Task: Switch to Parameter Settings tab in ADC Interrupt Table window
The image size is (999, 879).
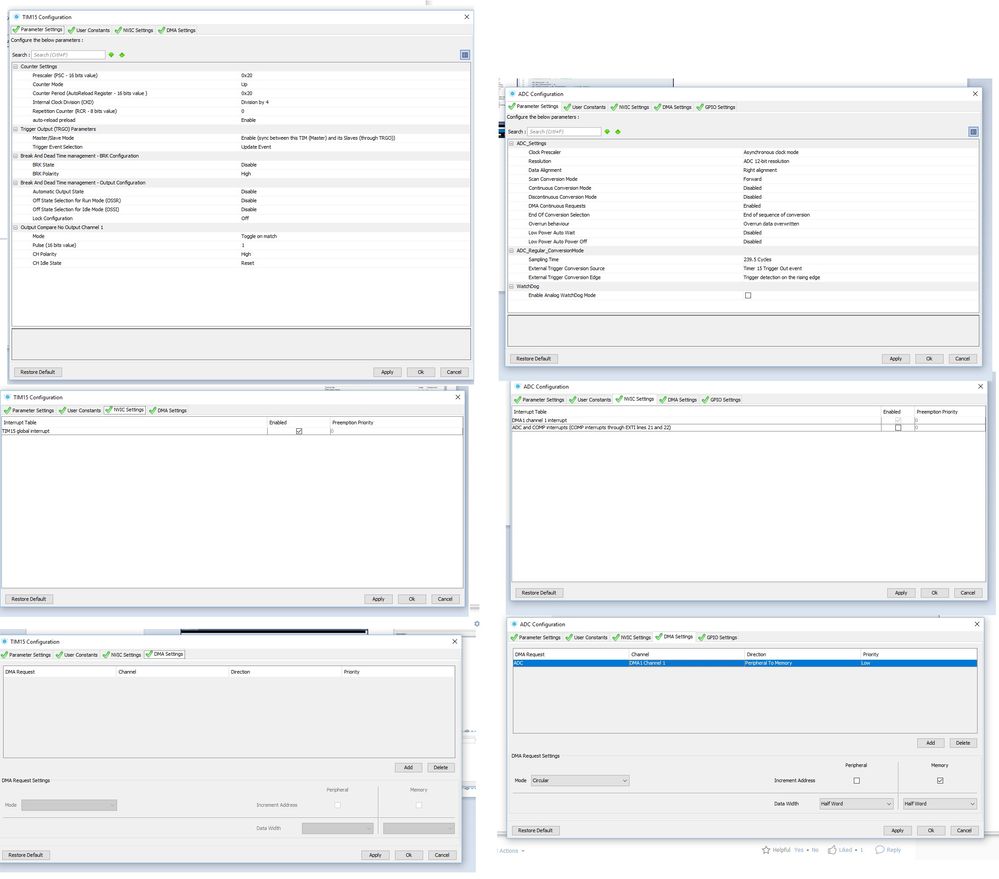Action: [x=539, y=400]
